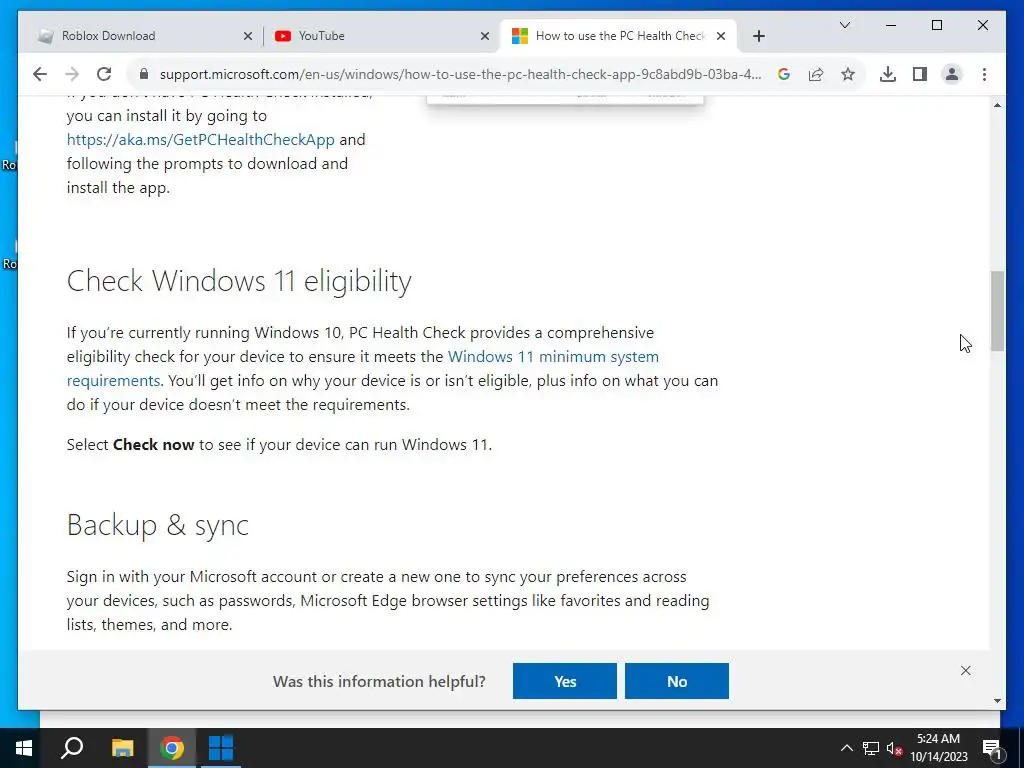The image size is (1024, 768).
Task: Open the aka.ms/GetPCHealthCheckApp link
Action: (200, 140)
